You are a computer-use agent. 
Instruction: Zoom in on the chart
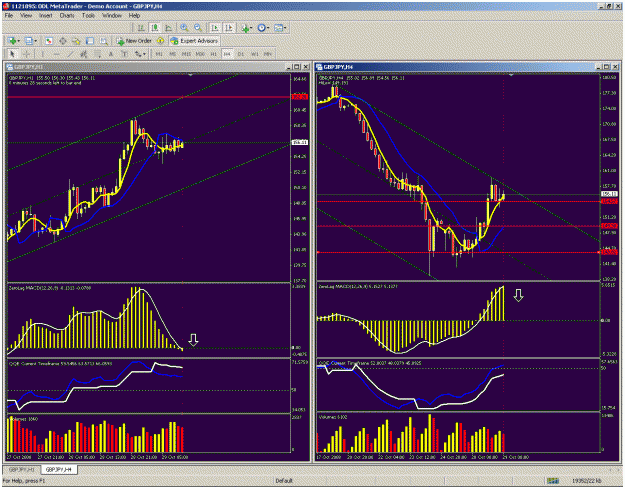(184, 28)
